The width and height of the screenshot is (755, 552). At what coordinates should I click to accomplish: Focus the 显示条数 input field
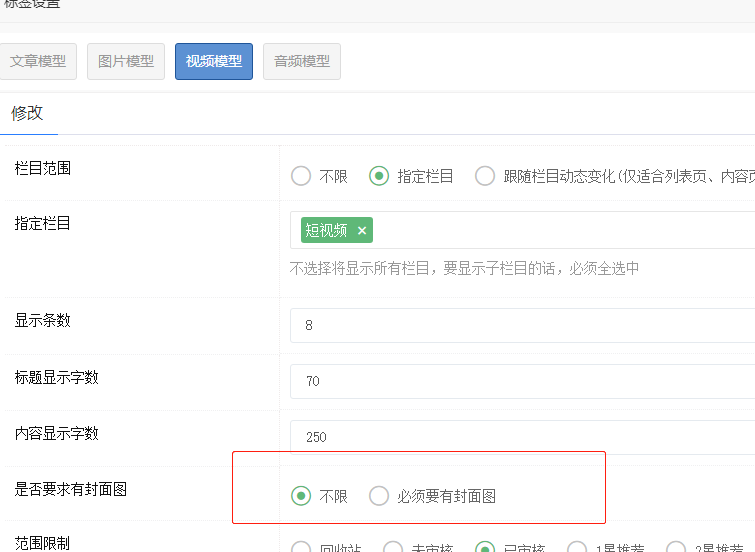[x=520, y=325]
